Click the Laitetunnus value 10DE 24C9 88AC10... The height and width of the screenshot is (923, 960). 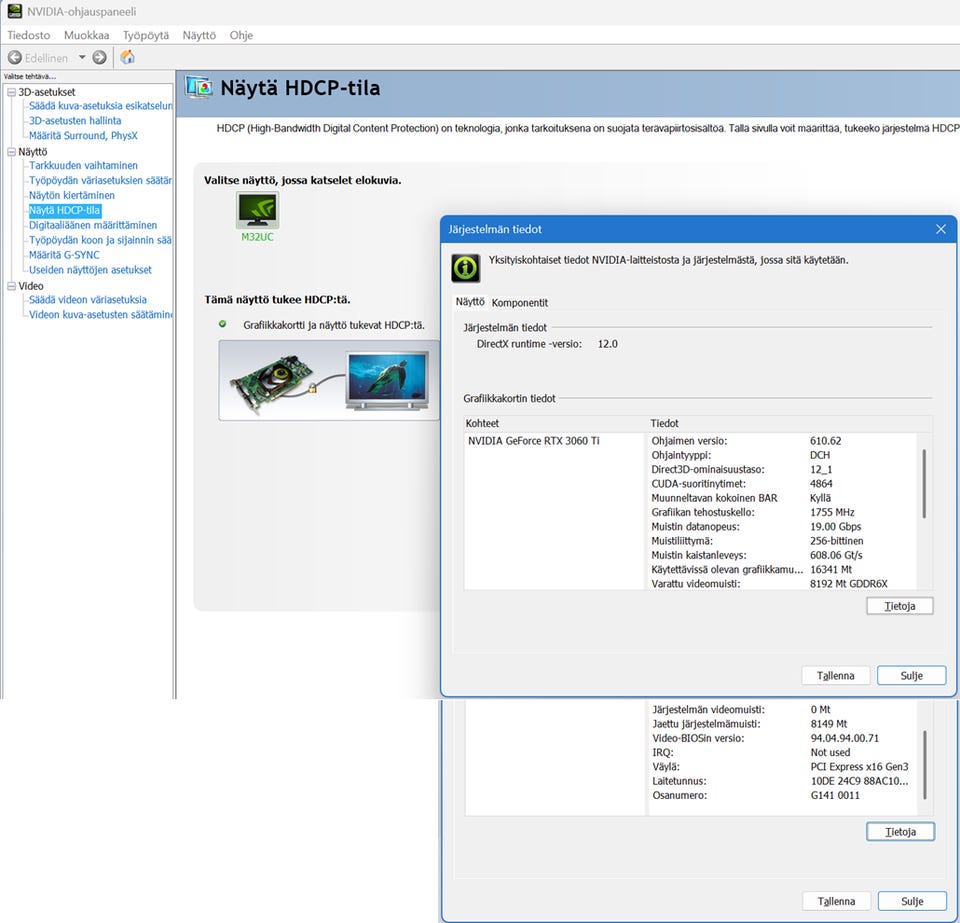point(860,782)
